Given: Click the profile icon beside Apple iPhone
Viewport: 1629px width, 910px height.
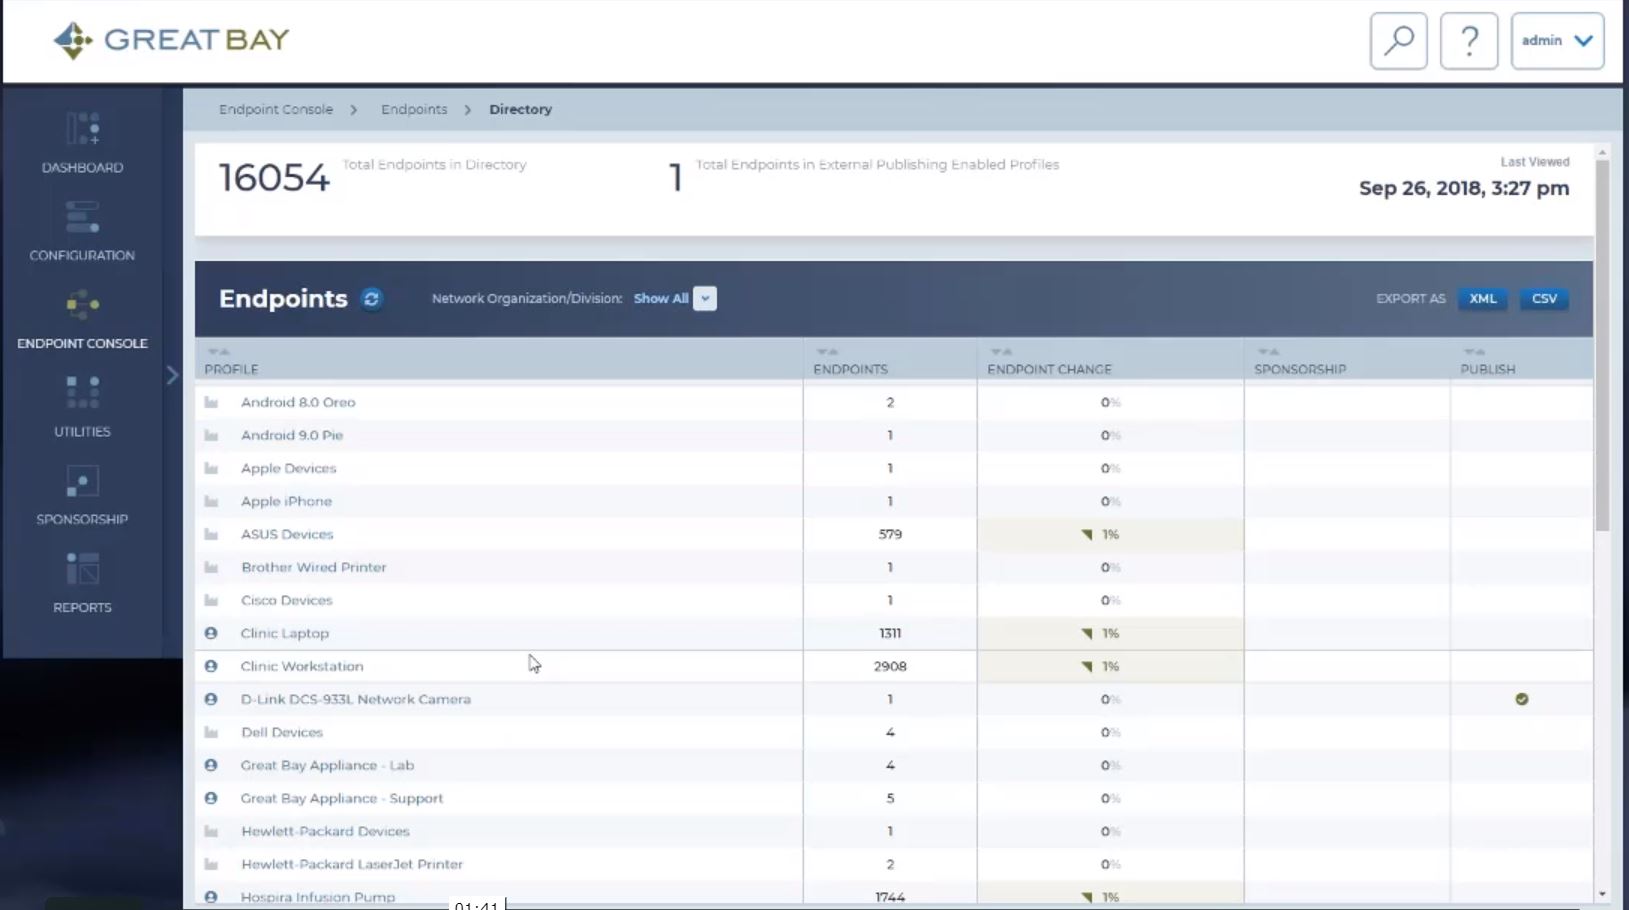Looking at the screenshot, I should tap(211, 501).
